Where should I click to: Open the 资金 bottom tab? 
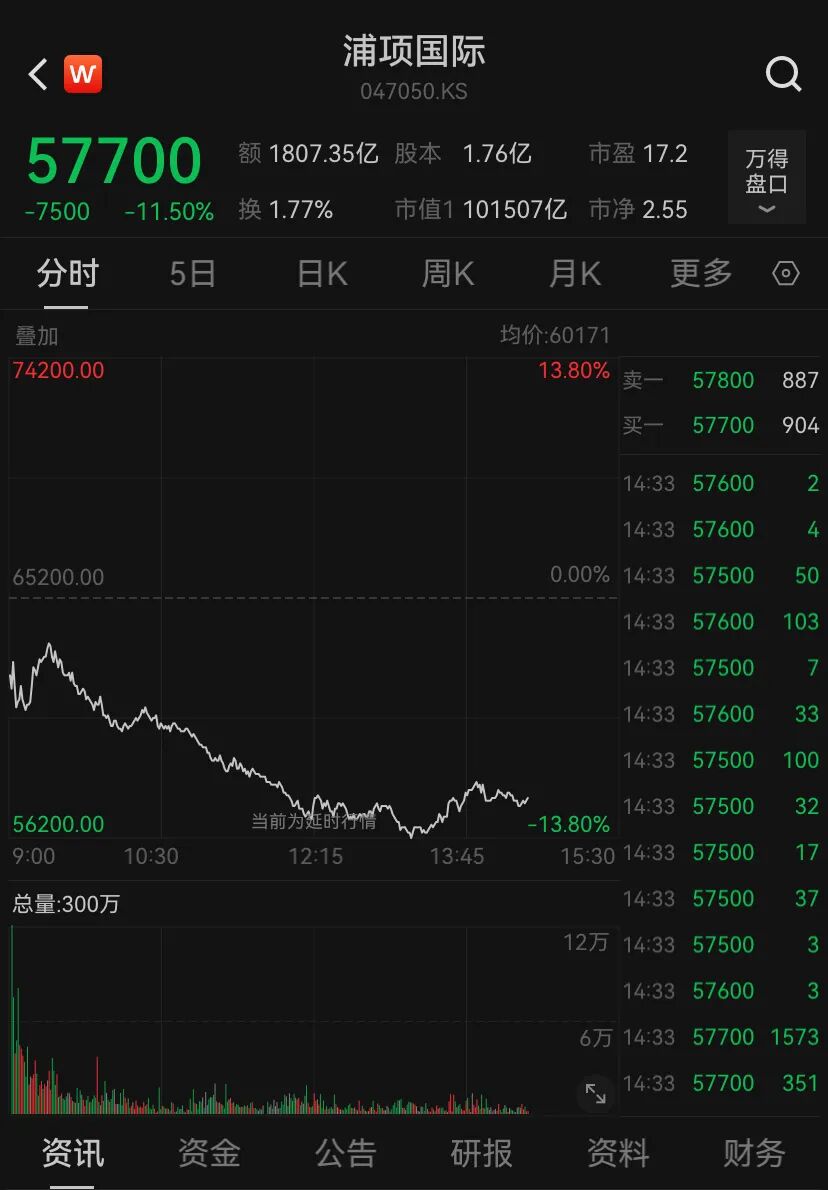click(209, 1153)
